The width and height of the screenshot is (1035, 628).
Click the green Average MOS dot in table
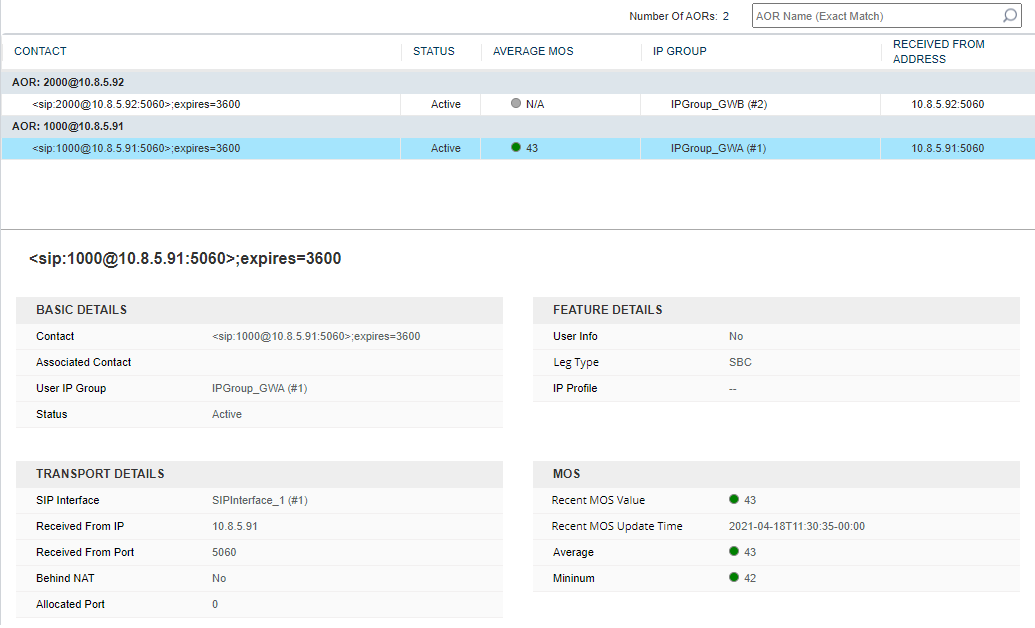(516, 148)
